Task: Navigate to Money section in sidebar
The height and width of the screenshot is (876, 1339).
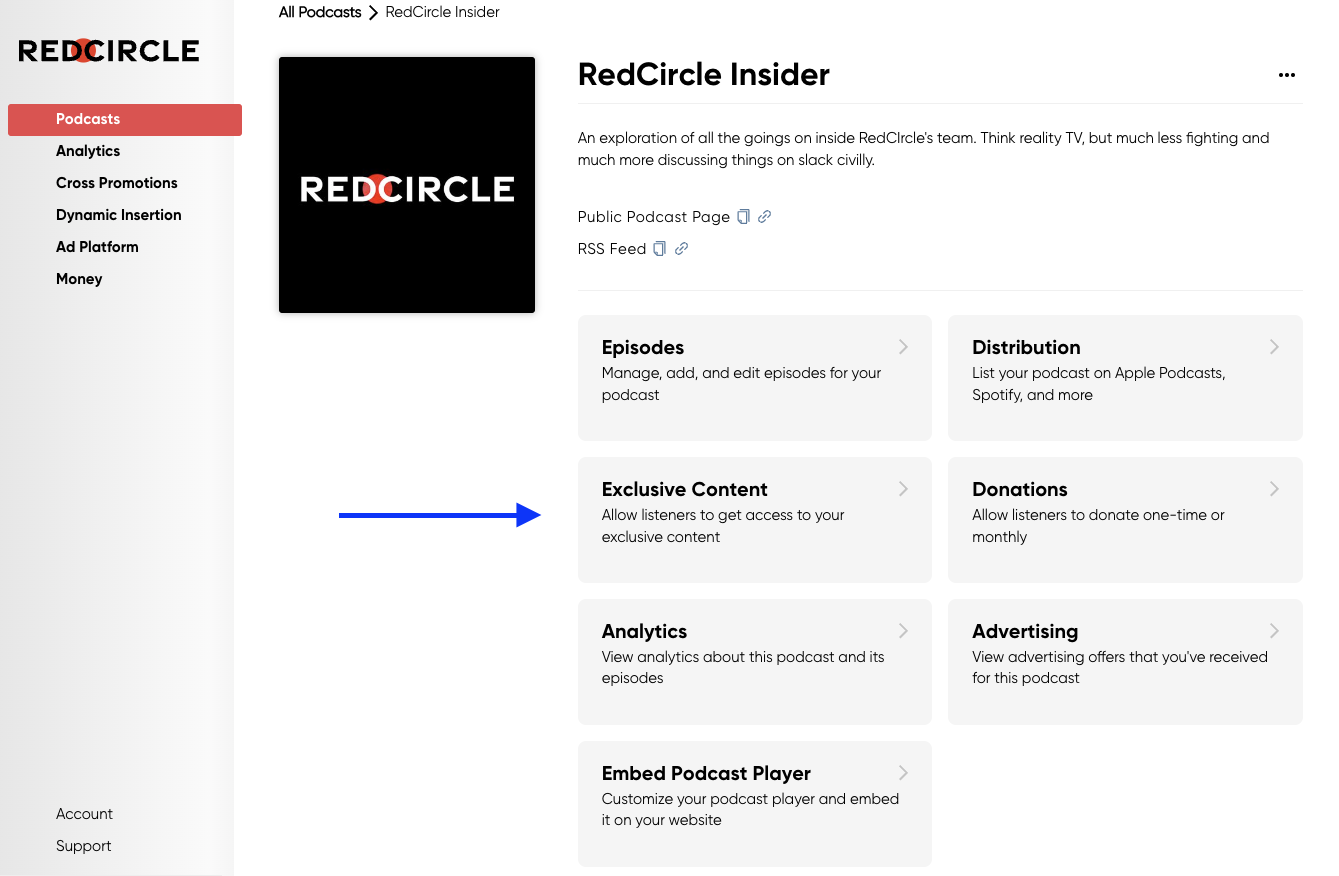Action: click(x=79, y=279)
